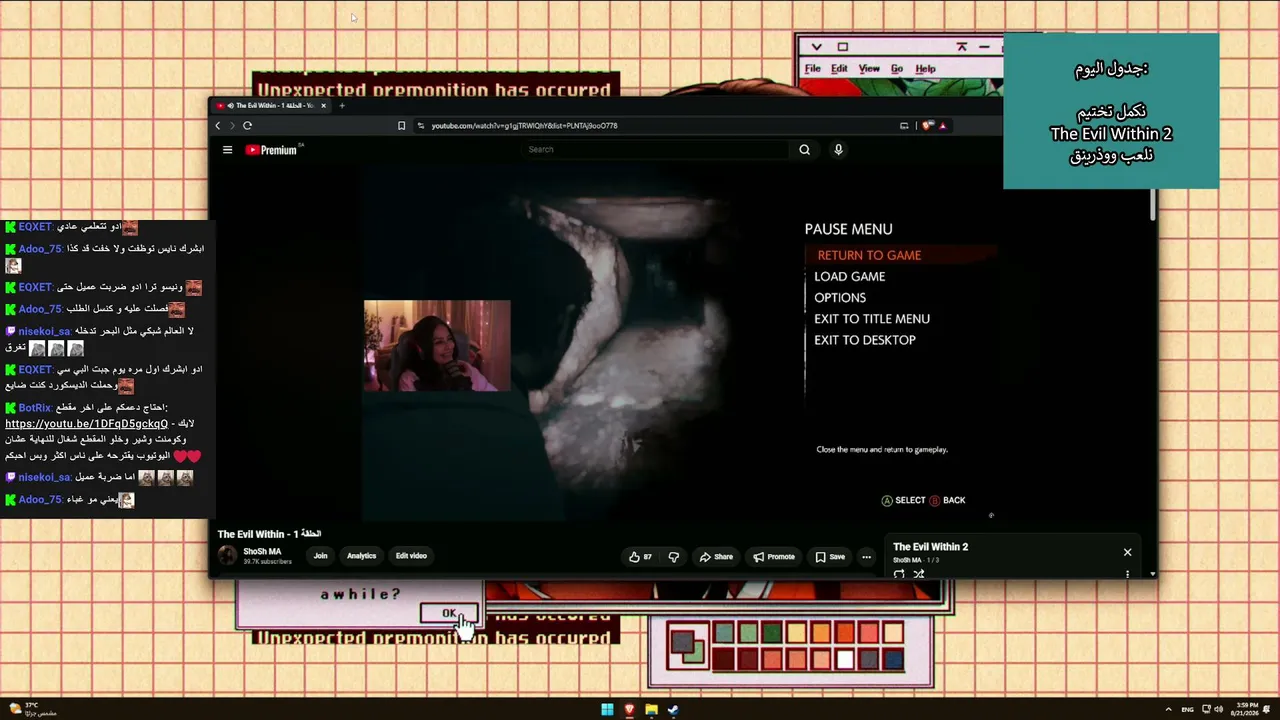Open View menu in the retro window
The image size is (1280, 720).
click(x=870, y=69)
